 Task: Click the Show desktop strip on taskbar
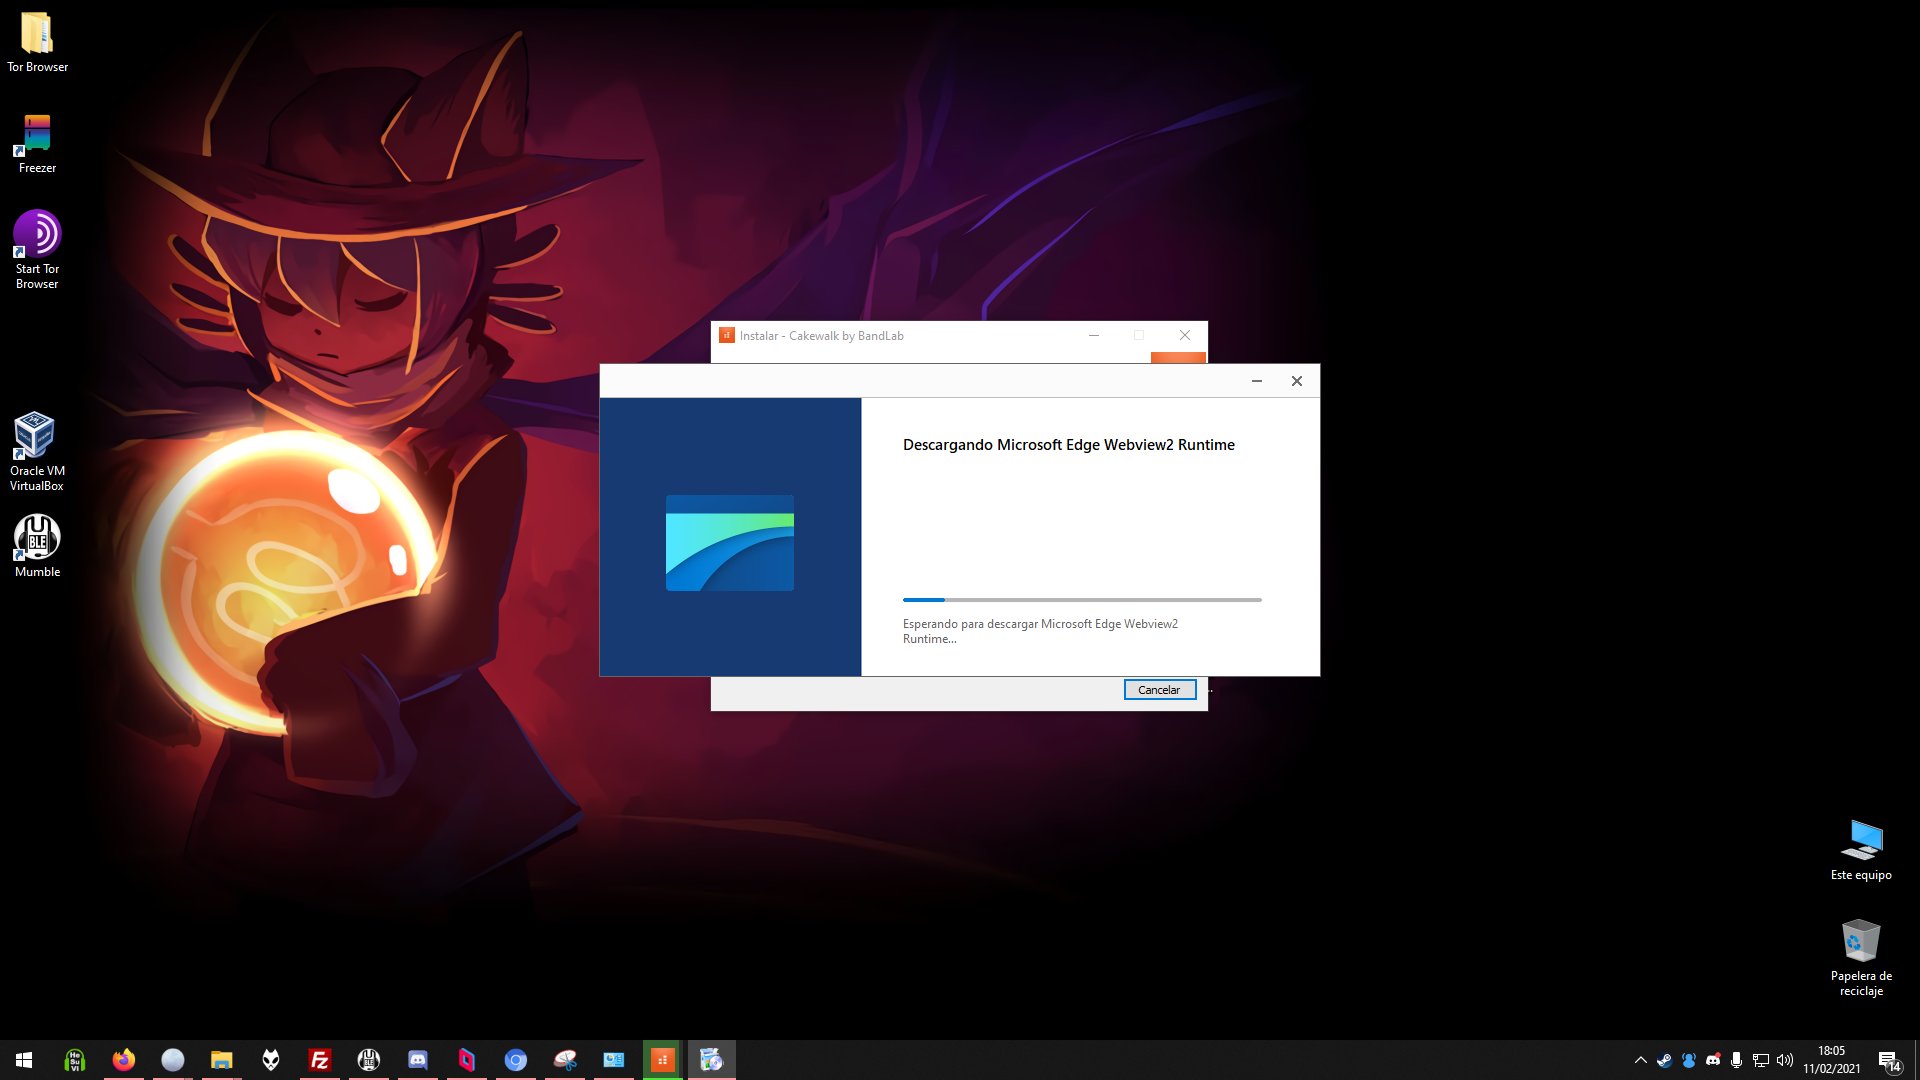[x=1916, y=1060]
